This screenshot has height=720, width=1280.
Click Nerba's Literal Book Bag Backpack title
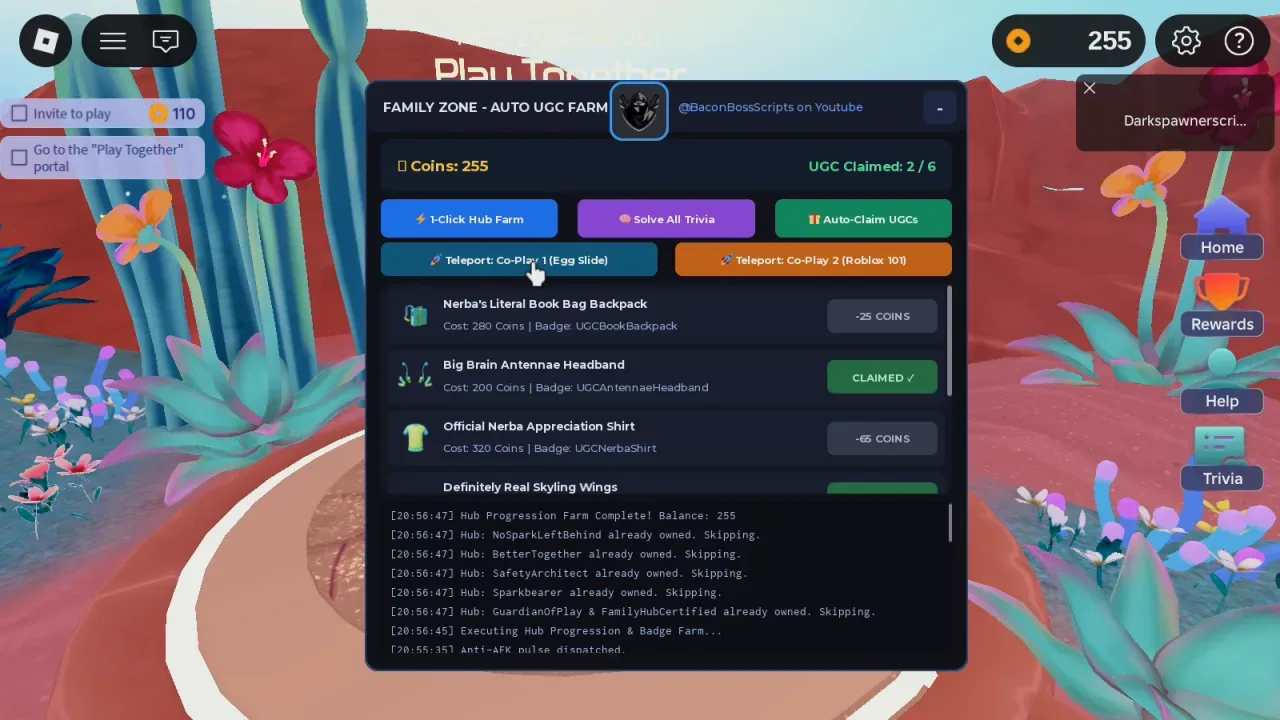pos(545,304)
